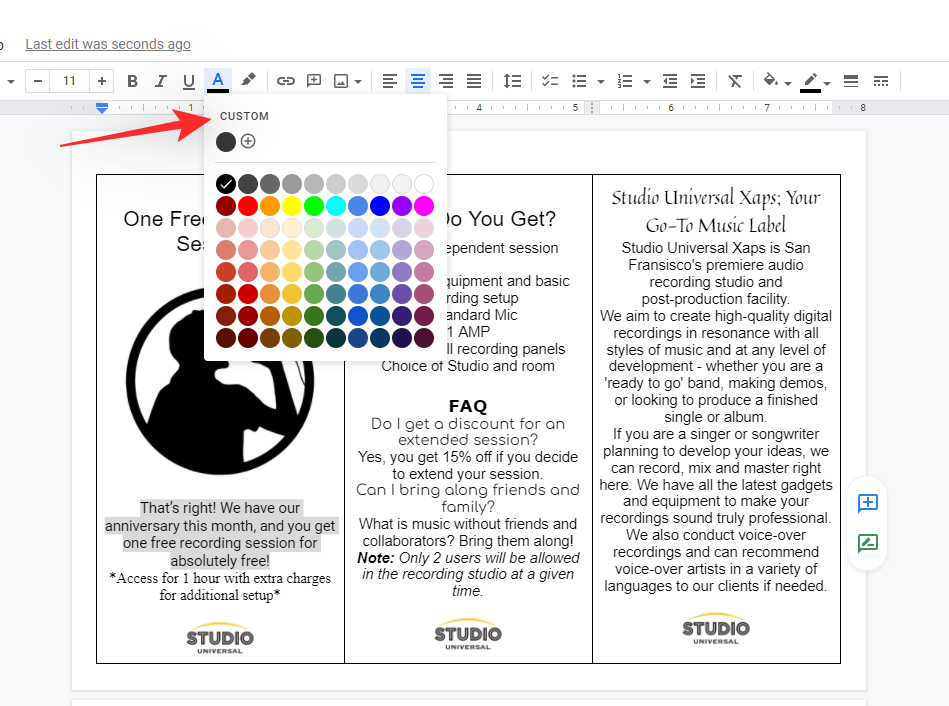Increase font size with plus button

point(101,81)
